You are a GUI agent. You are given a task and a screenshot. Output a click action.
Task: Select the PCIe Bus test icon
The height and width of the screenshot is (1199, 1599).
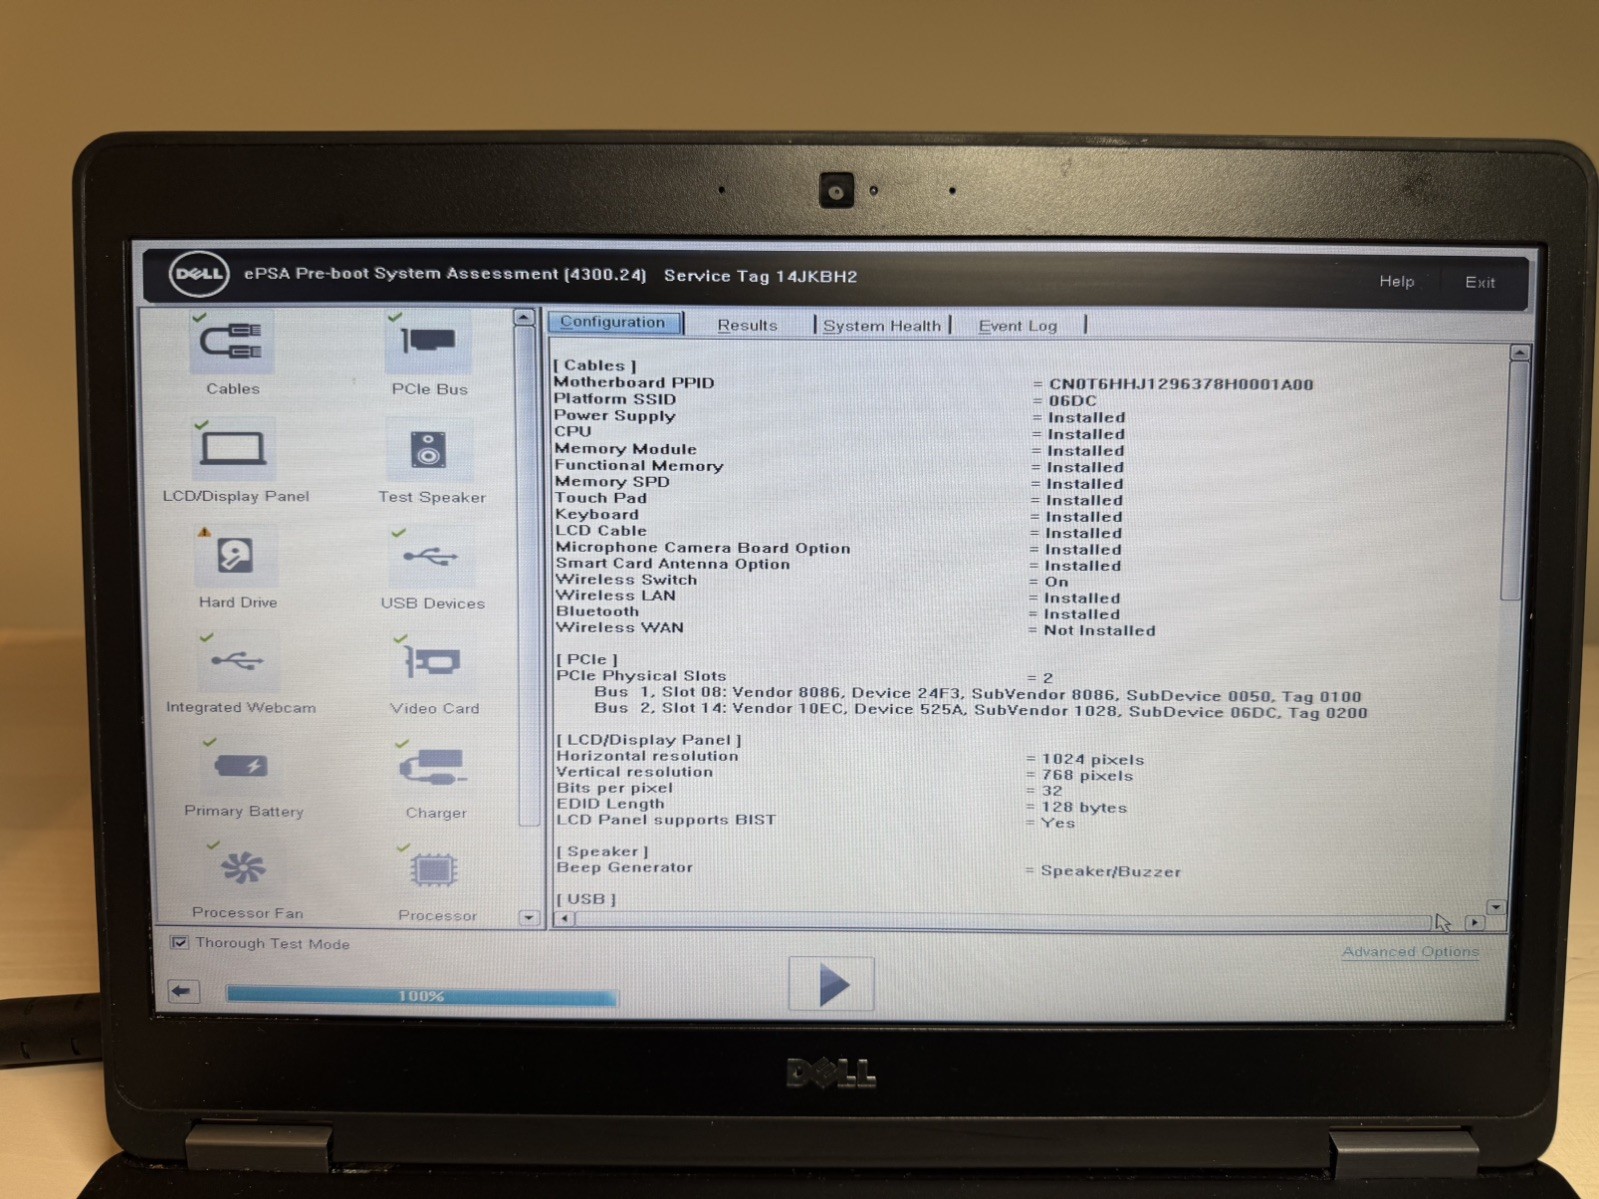click(429, 343)
